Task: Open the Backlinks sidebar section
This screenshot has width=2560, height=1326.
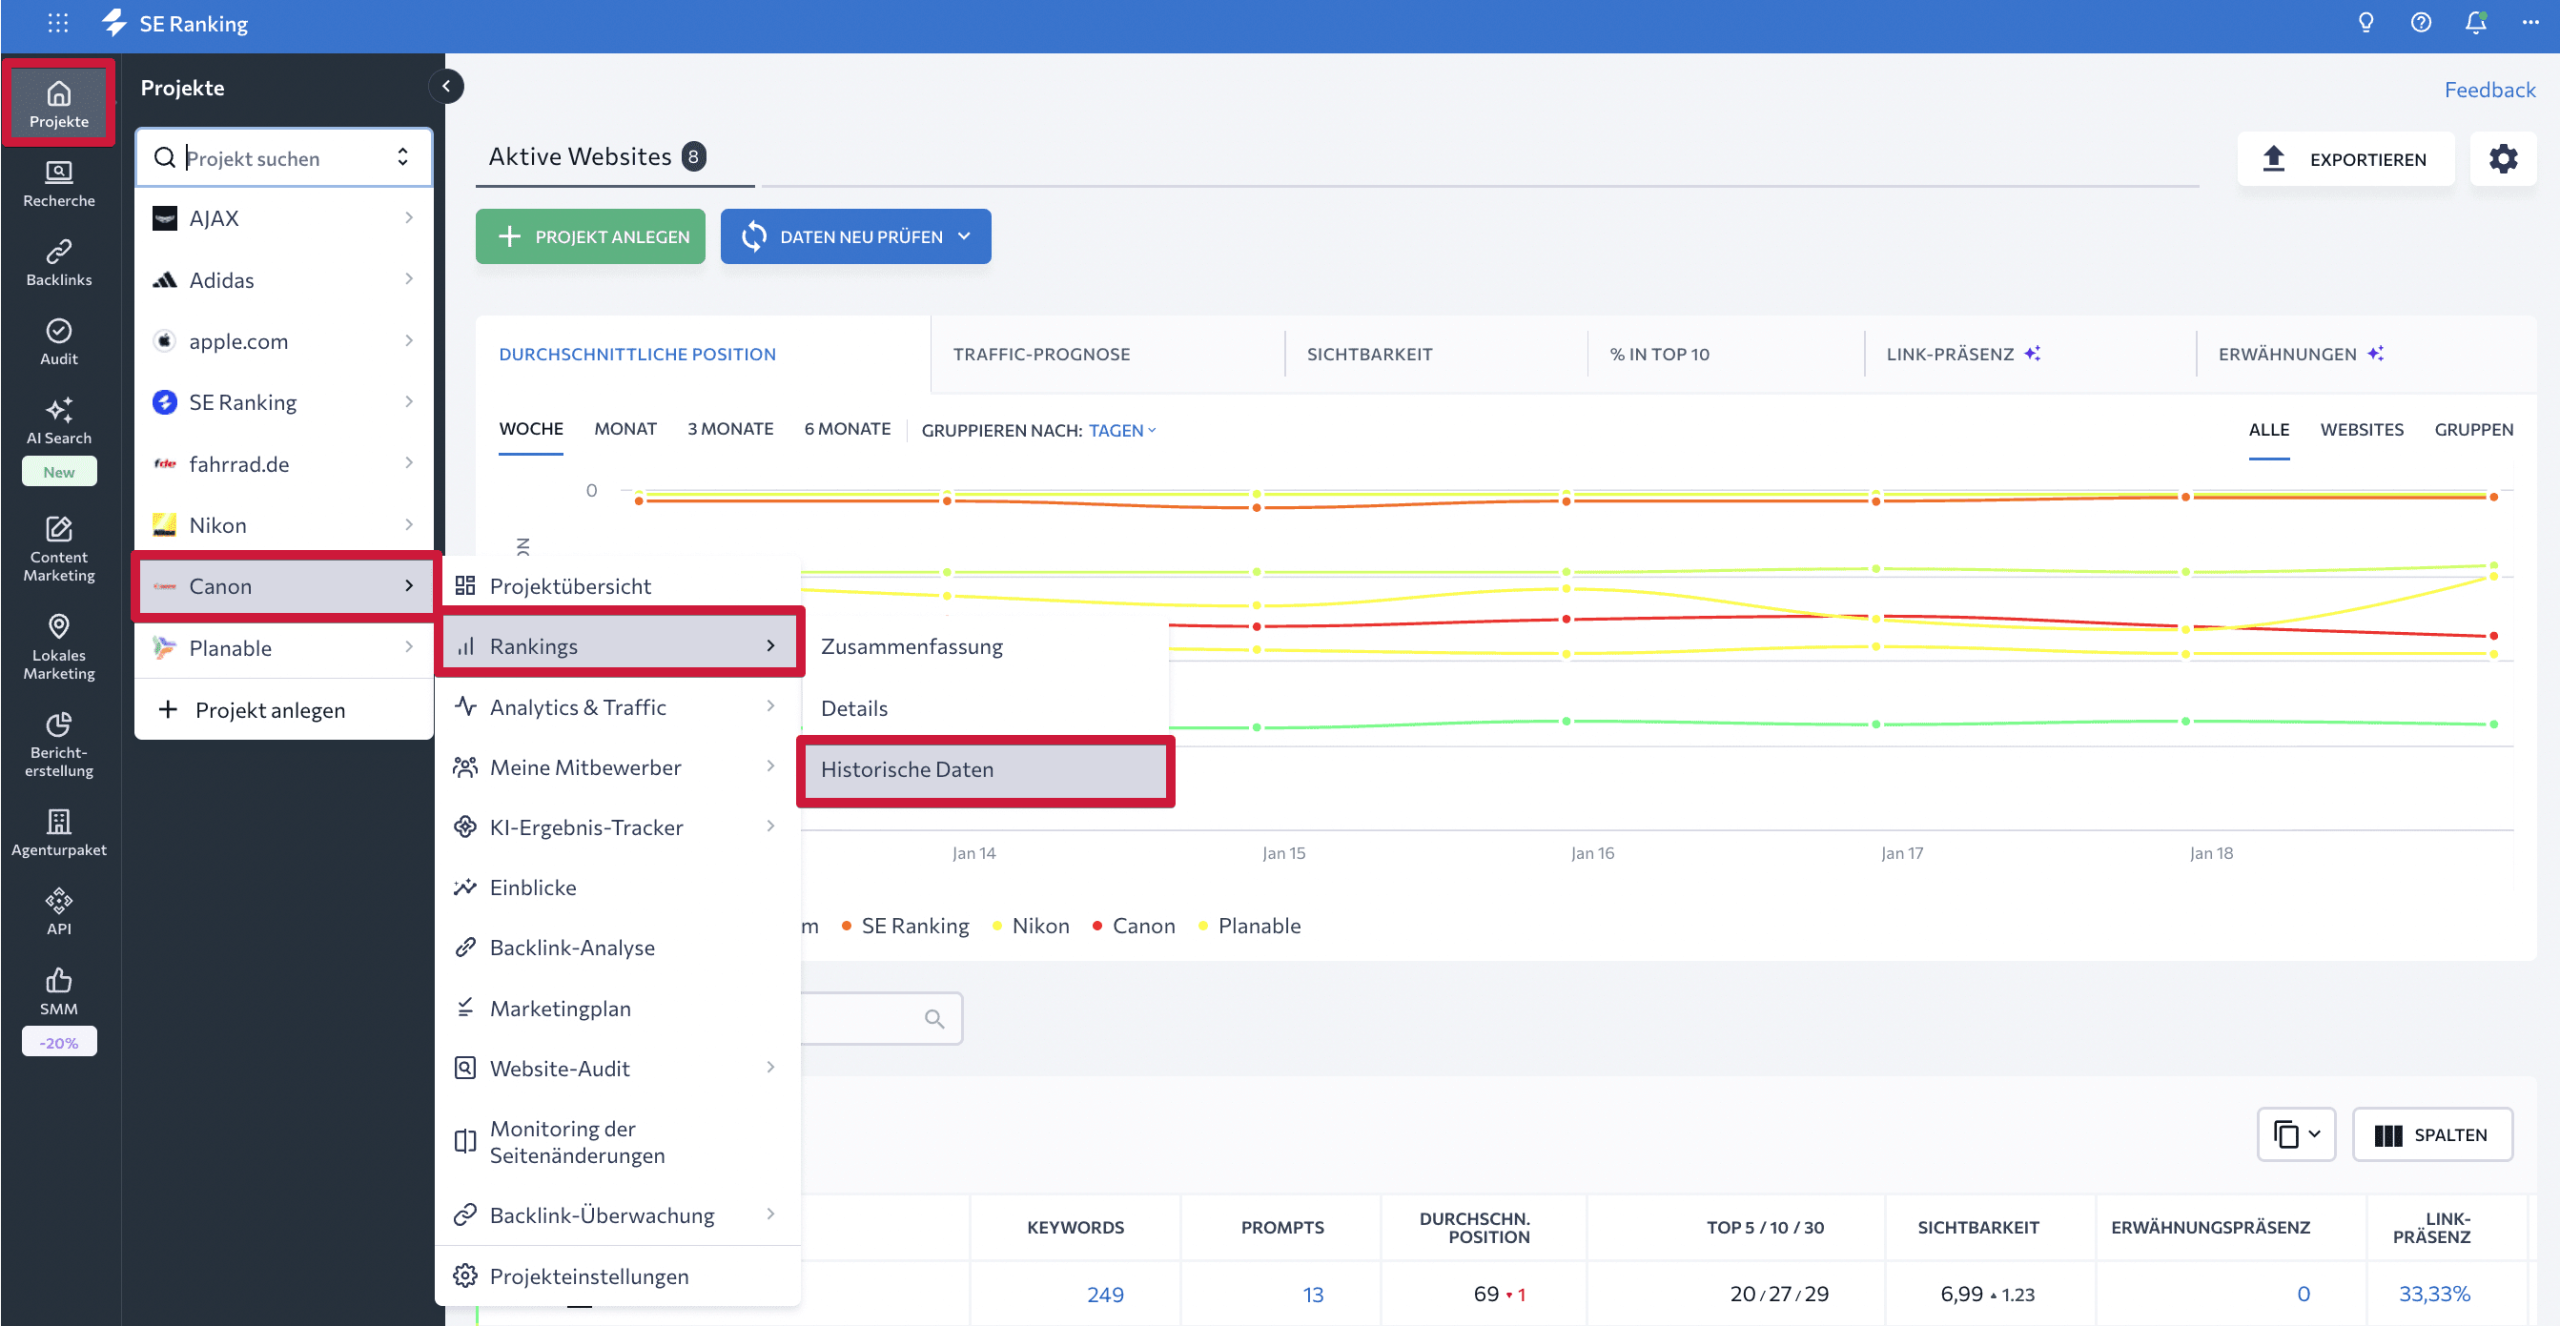Action: pyautogui.click(x=59, y=263)
